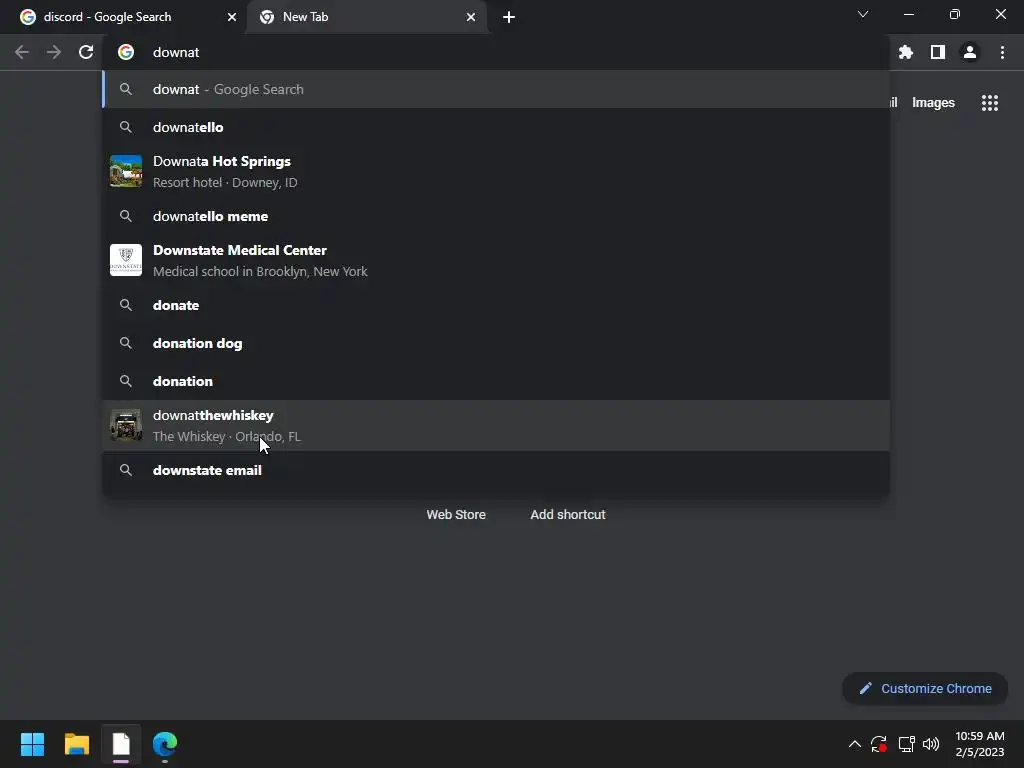
Task: Open the Images link
Action: point(933,103)
